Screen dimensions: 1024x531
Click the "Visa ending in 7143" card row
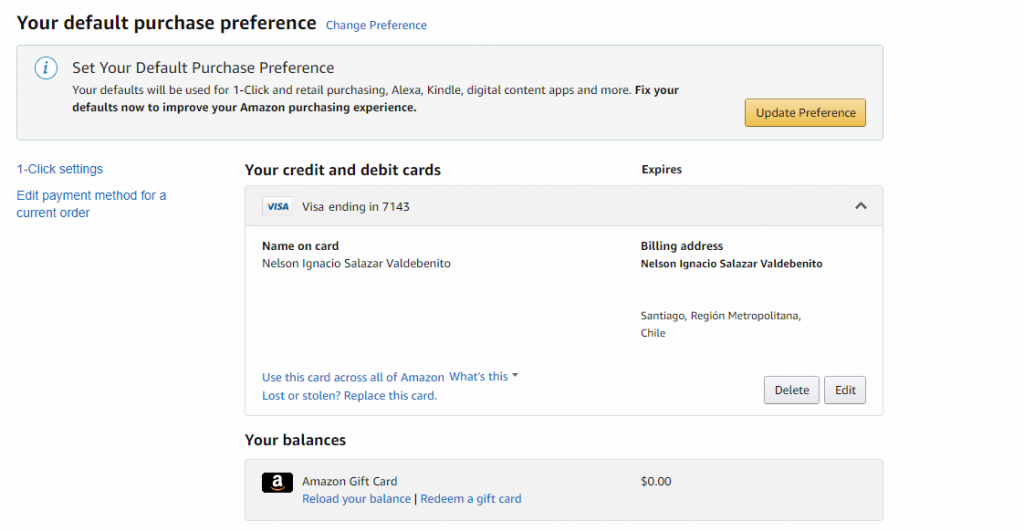coord(355,207)
